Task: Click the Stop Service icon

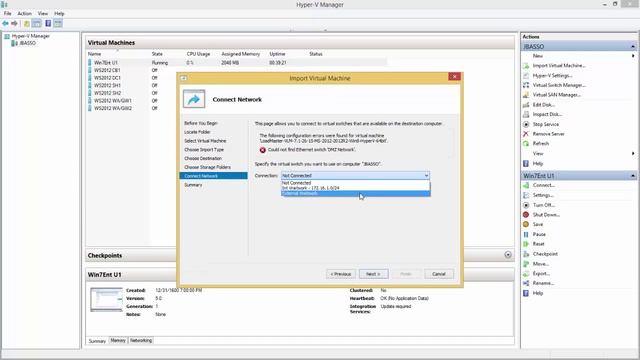Action: (x=526, y=124)
